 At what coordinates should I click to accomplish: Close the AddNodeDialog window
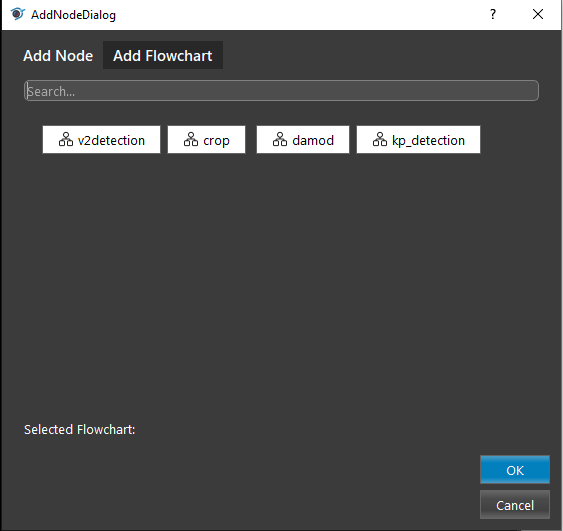click(x=538, y=14)
